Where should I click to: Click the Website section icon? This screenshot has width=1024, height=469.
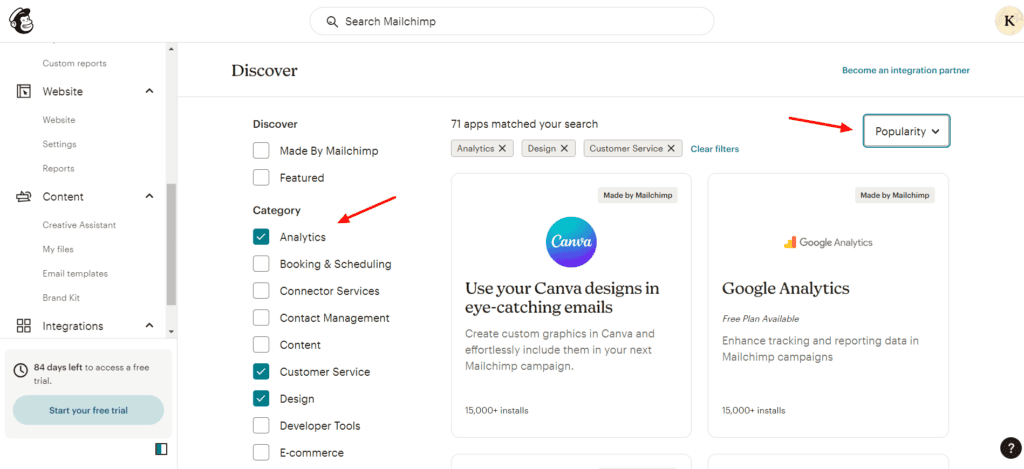[24, 91]
